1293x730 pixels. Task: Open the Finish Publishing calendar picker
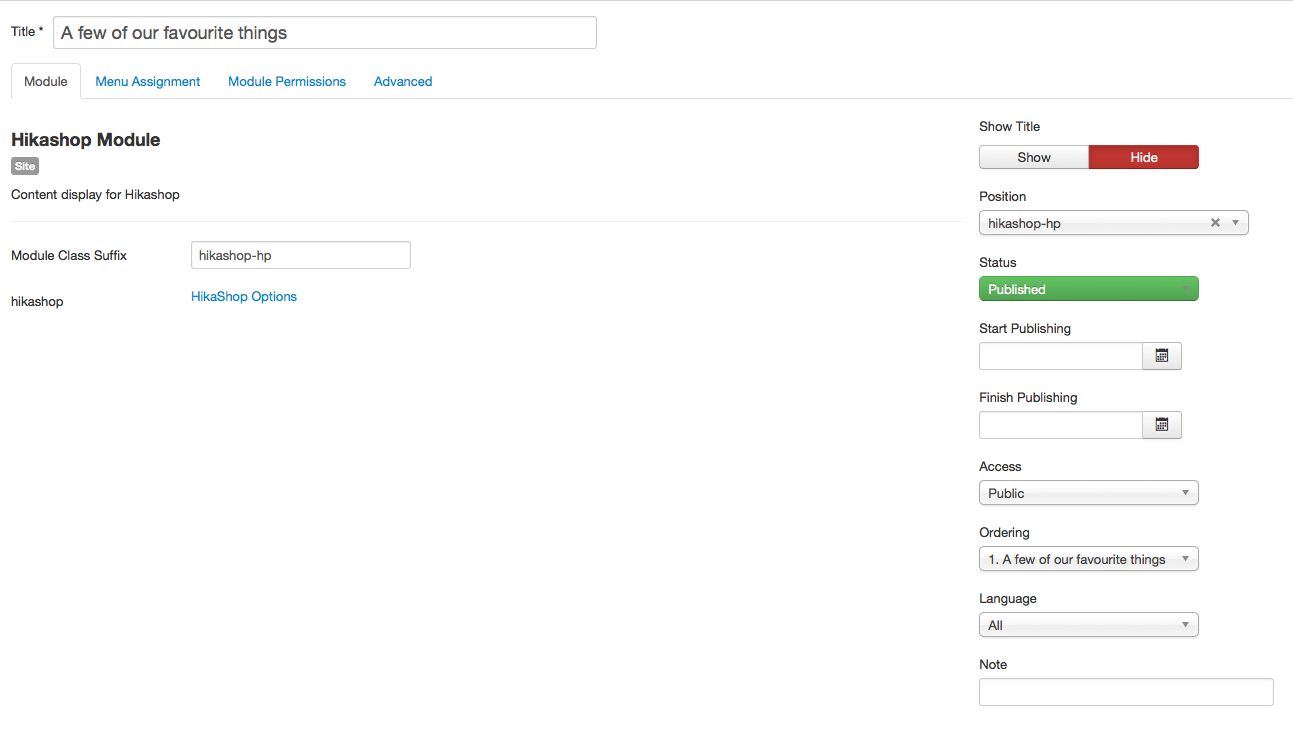click(x=1162, y=425)
